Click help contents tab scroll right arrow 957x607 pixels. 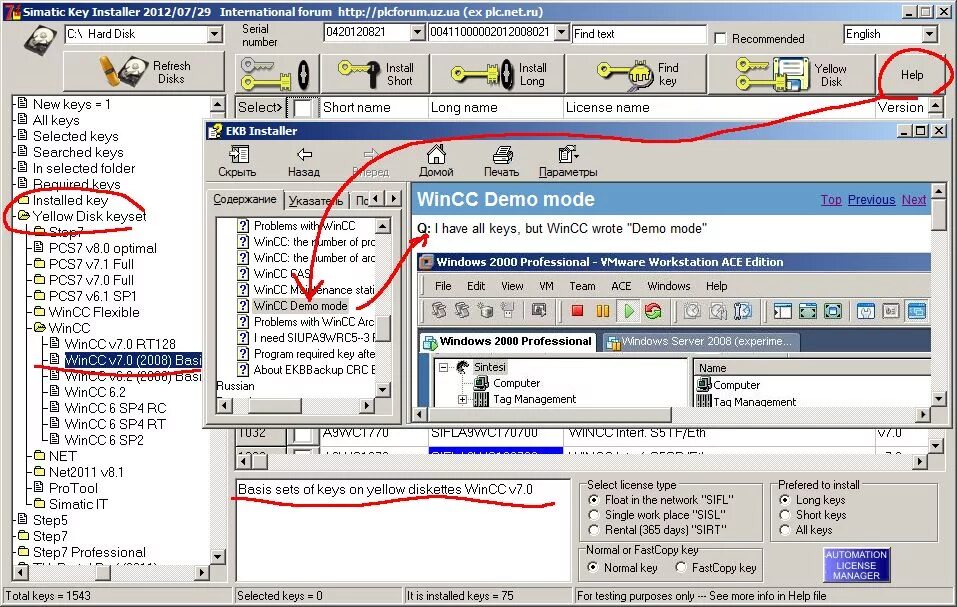point(394,198)
